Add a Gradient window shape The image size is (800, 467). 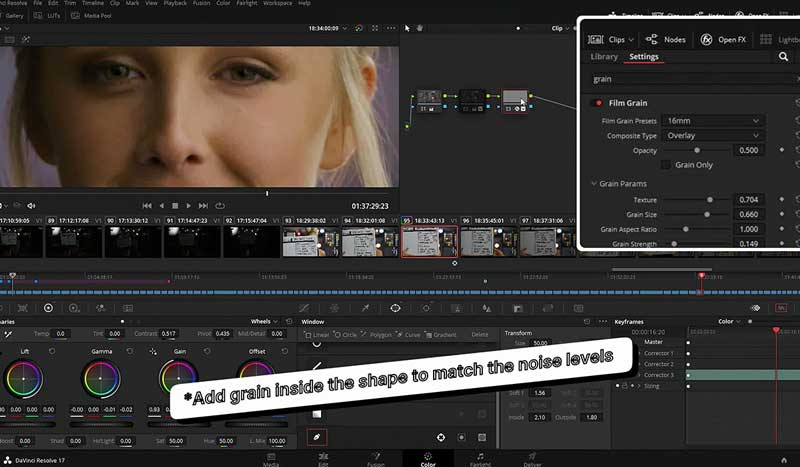click(441, 335)
